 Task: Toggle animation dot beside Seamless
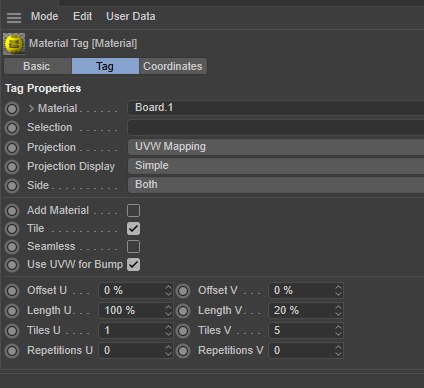click(x=12, y=247)
